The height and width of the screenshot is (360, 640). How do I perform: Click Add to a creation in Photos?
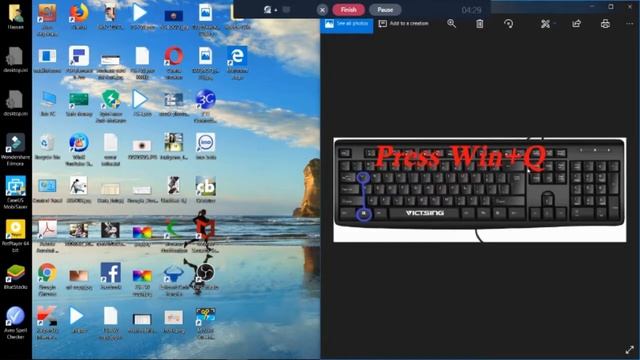(x=404, y=24)
